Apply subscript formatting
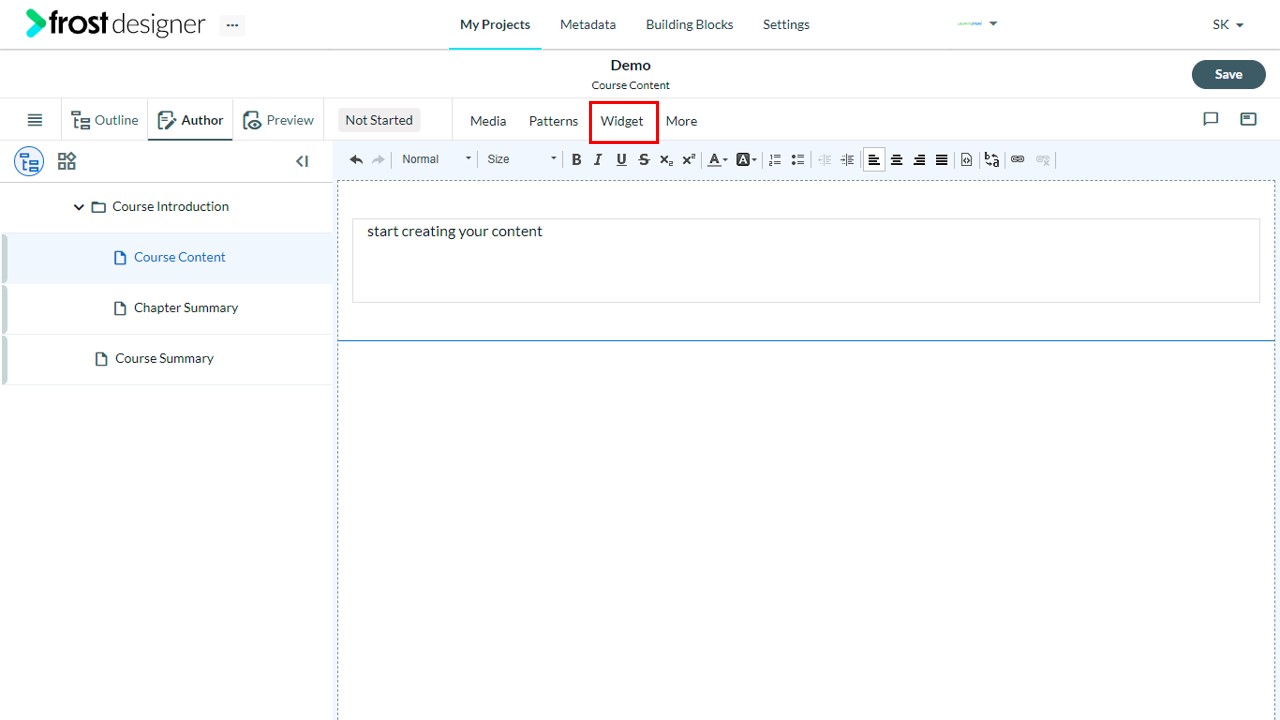This screenshot has width=1280, height=720. [x=666, y=159]
